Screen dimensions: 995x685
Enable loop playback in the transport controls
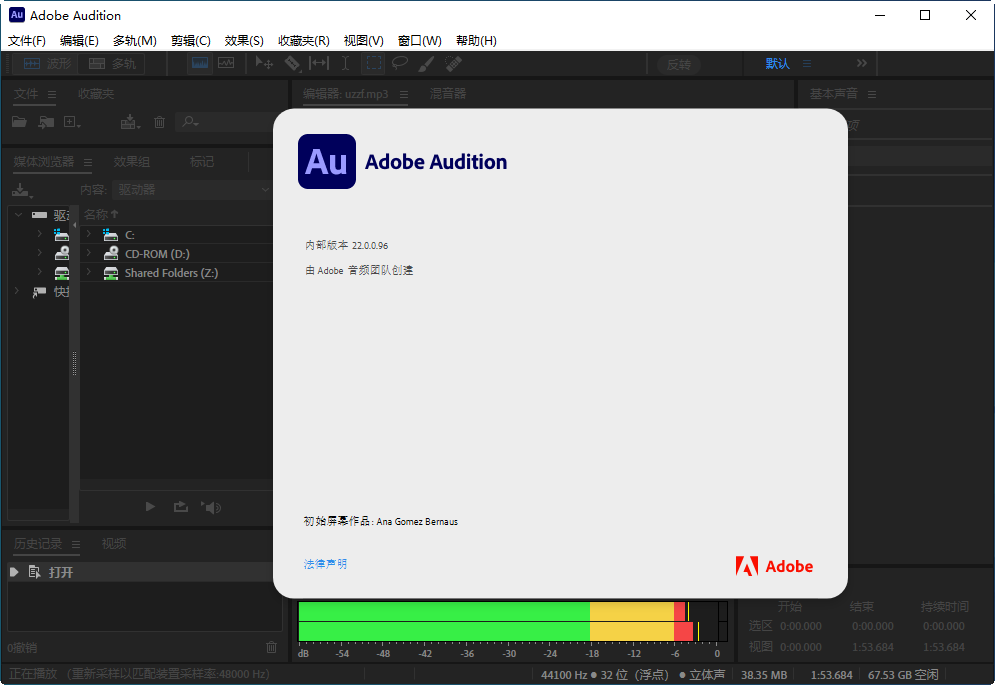click(x=180, y=507)
